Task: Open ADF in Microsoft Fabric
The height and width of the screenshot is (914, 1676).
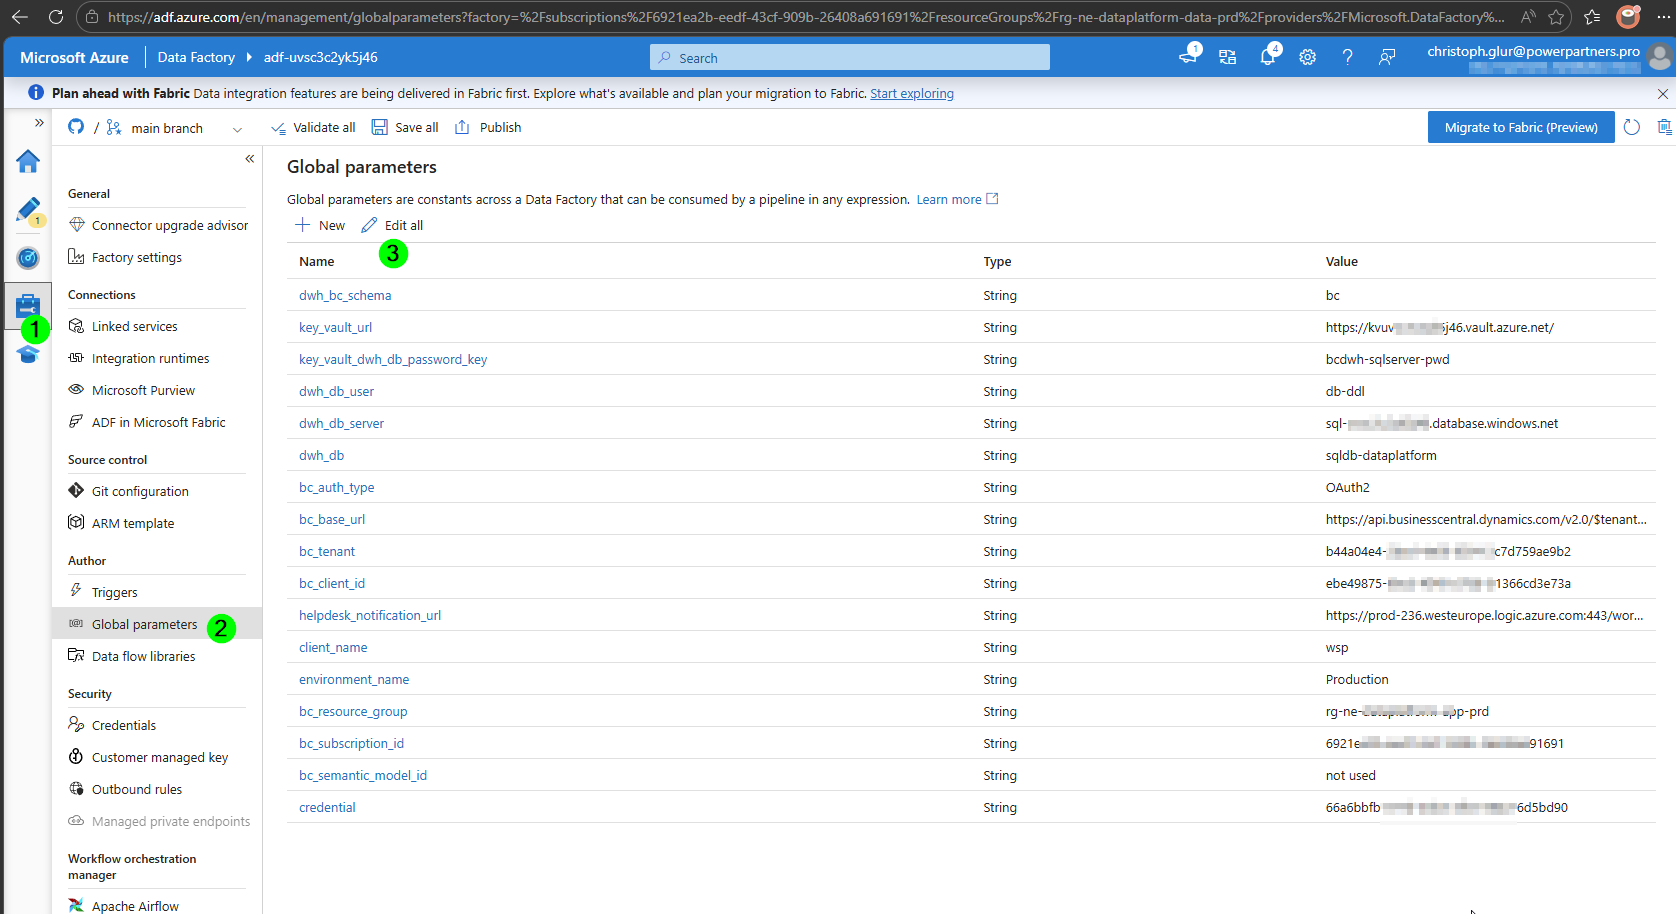Action: 146,423
